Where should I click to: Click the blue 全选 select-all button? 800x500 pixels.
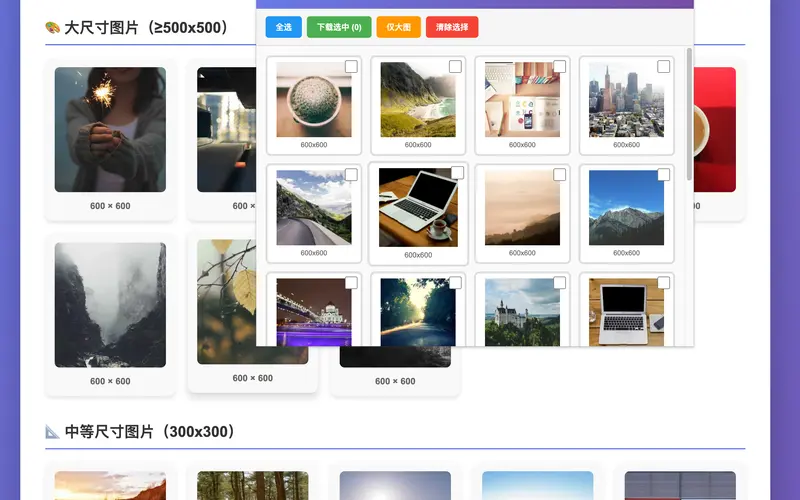[283, 28]
